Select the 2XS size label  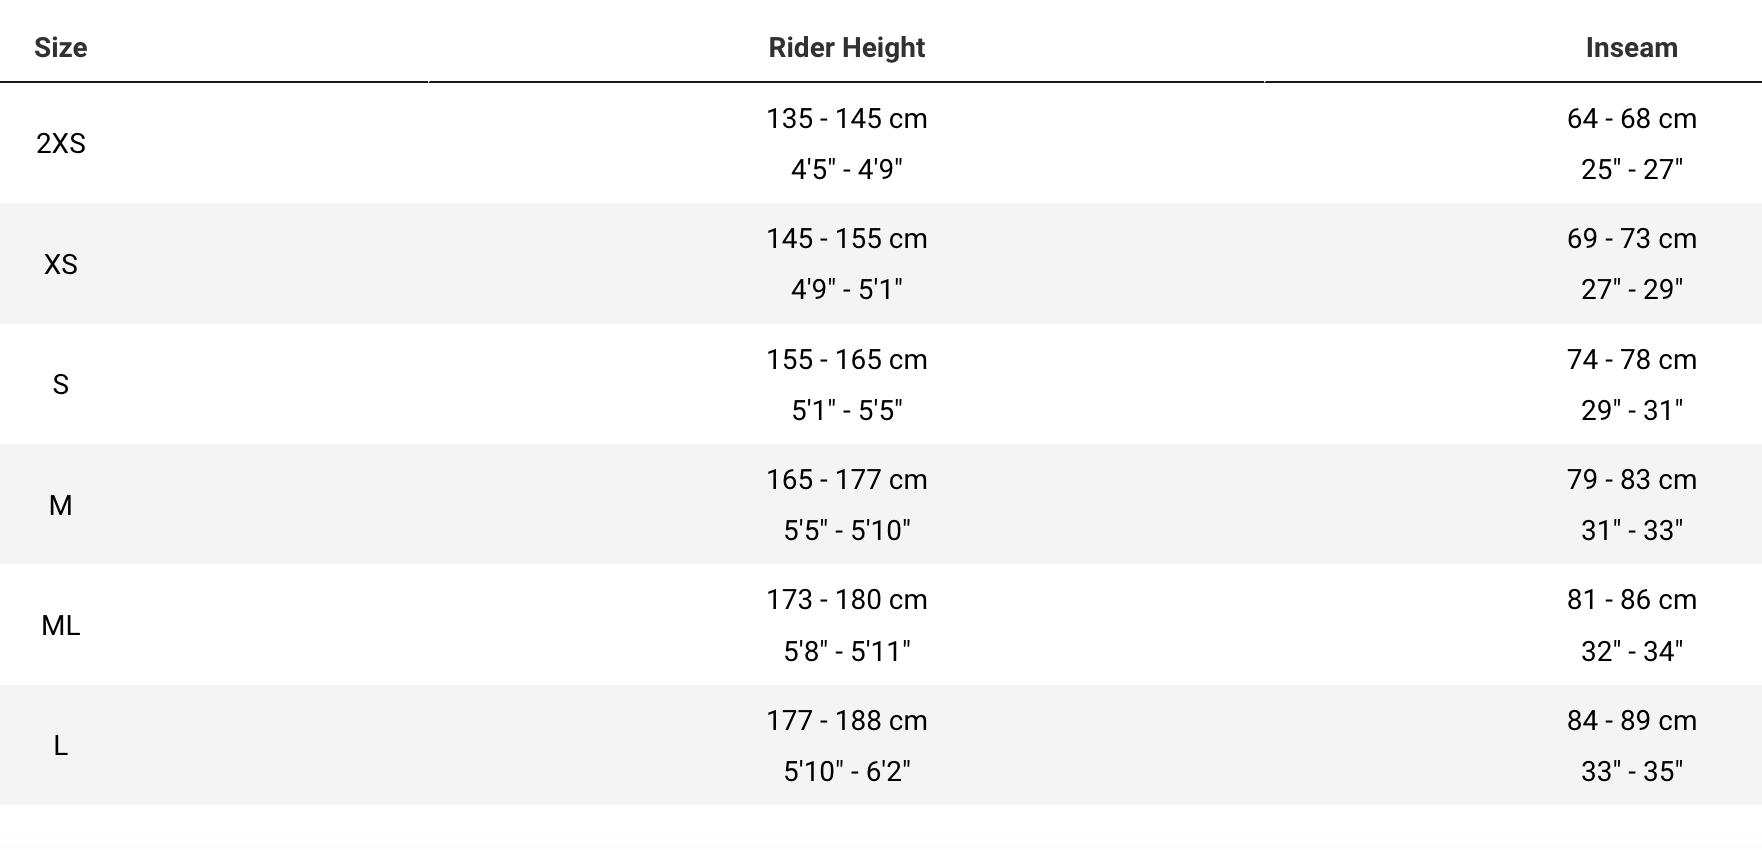[x=61, y=144]
